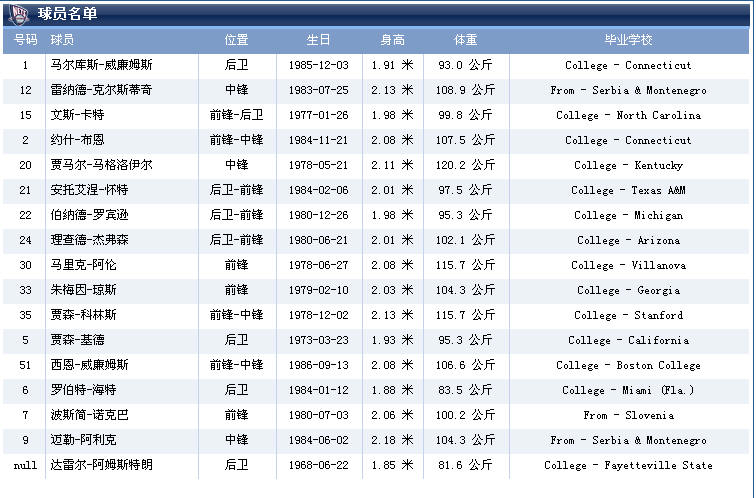This screenshot has width=756, height=498.
Task: Click weight 99.8 公斤 cell
Action: point(466,115)
